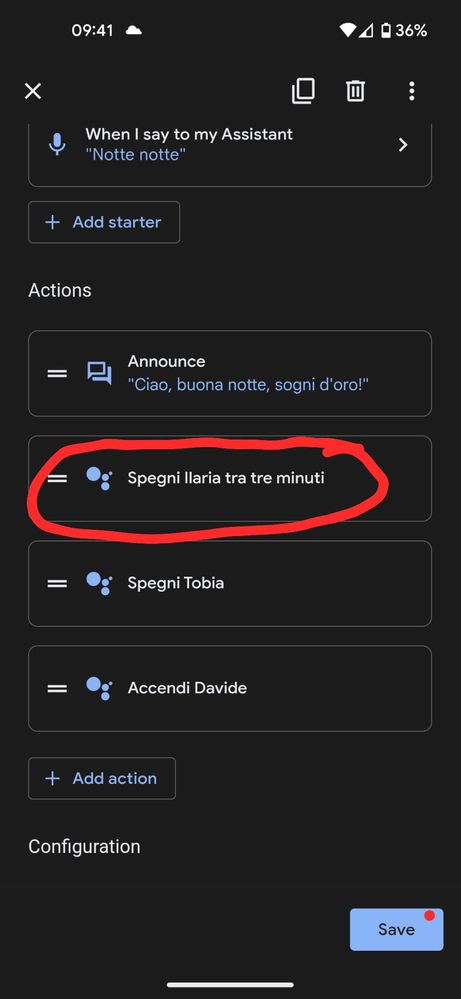Tap Assistant icon beside Spegni Tobia
The height and width of the screenshot is (999, 461).
click(99, 583)
